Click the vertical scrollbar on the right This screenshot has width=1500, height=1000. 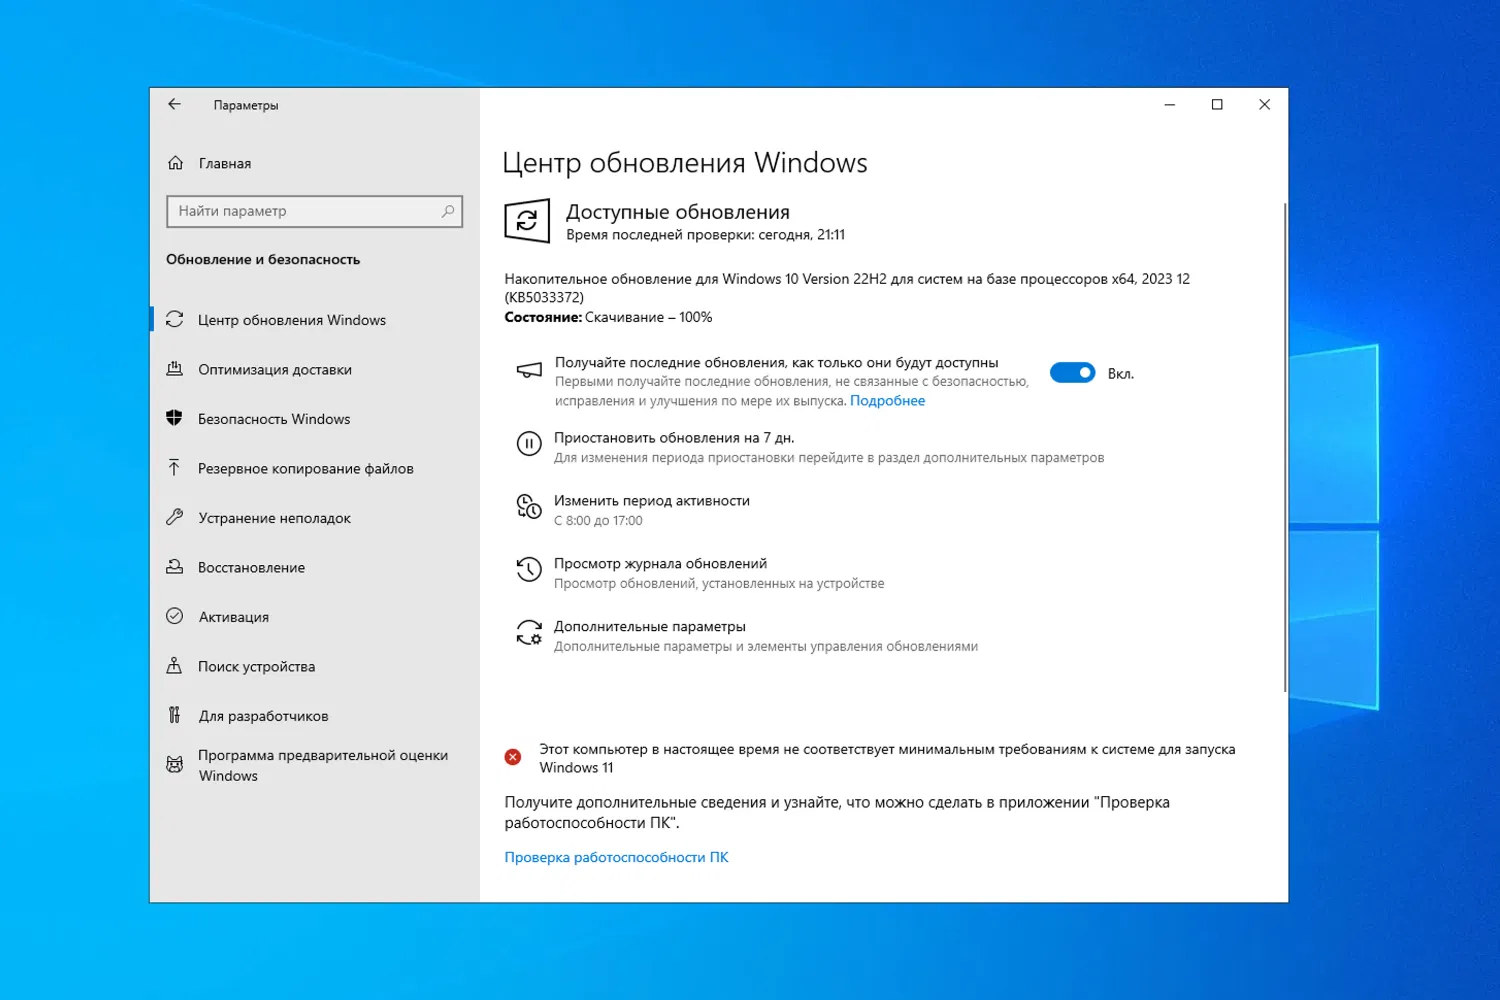1281,450
